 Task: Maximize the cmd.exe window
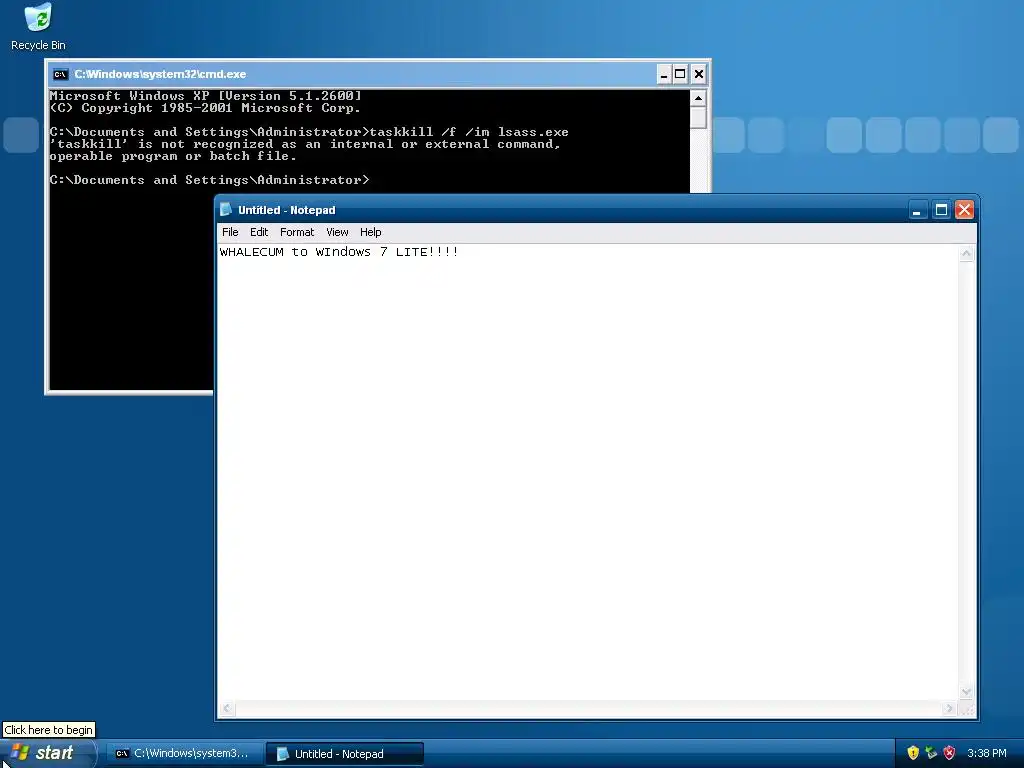(680, 74)
